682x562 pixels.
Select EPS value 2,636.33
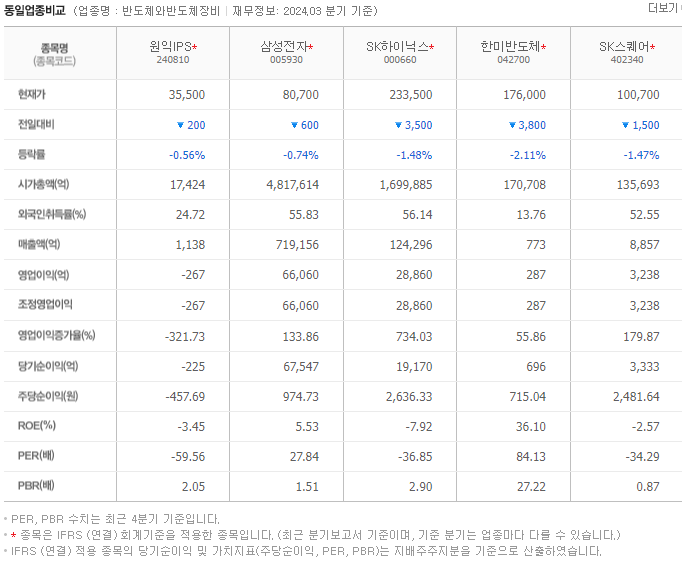409,397
